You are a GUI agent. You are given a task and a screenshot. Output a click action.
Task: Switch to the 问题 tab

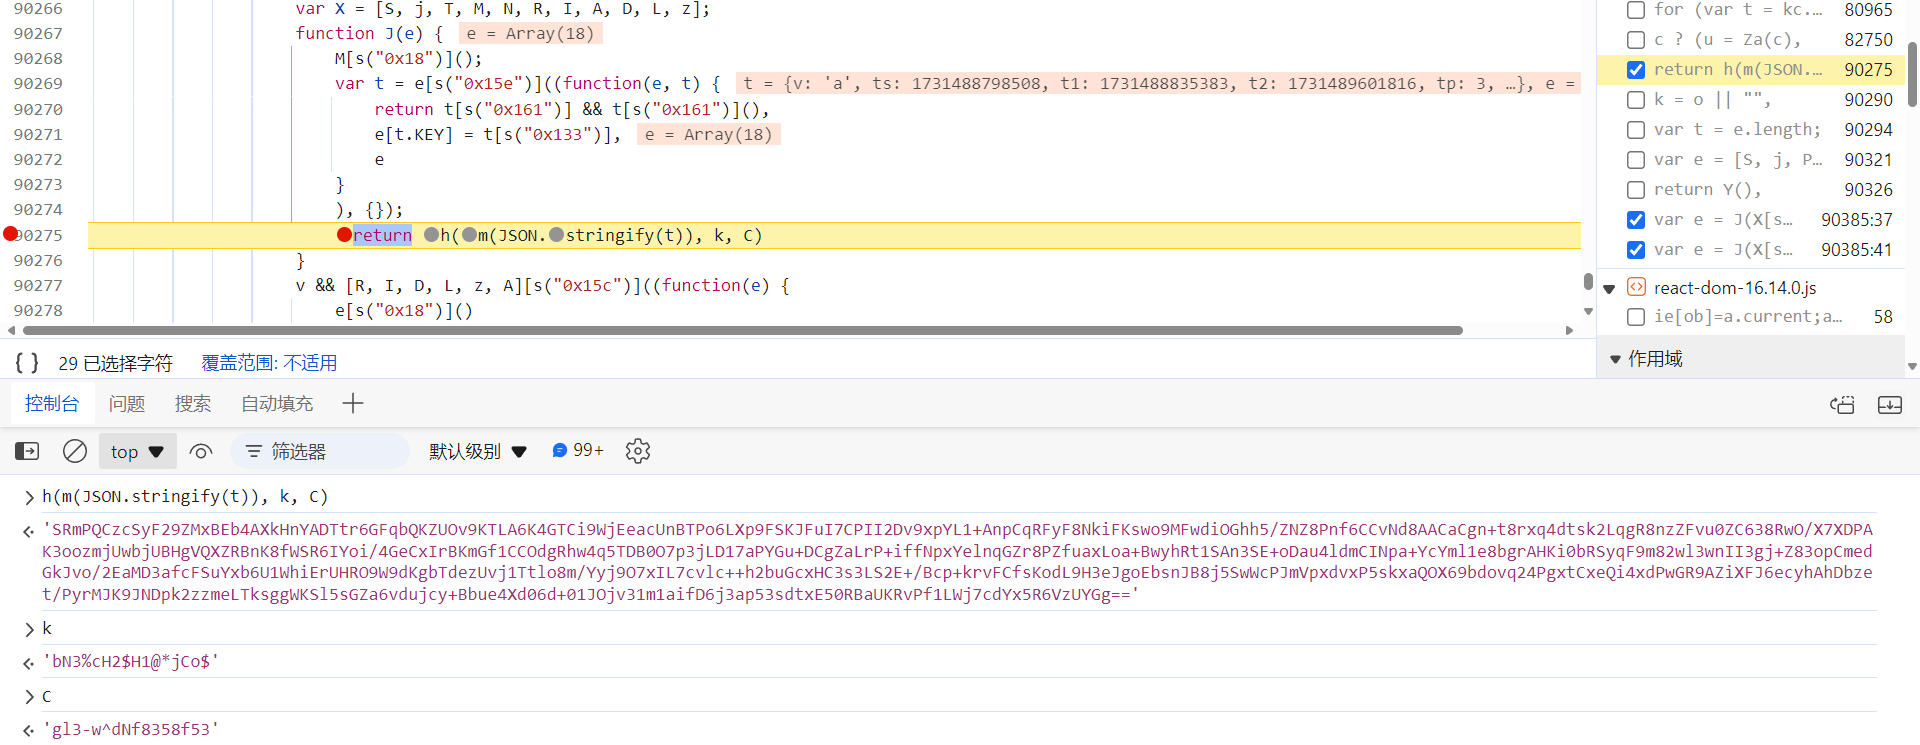(127, 403)
